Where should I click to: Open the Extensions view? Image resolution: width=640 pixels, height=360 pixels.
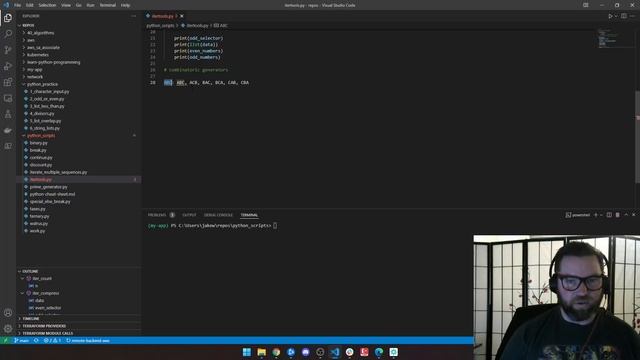(x=8, y=82)
